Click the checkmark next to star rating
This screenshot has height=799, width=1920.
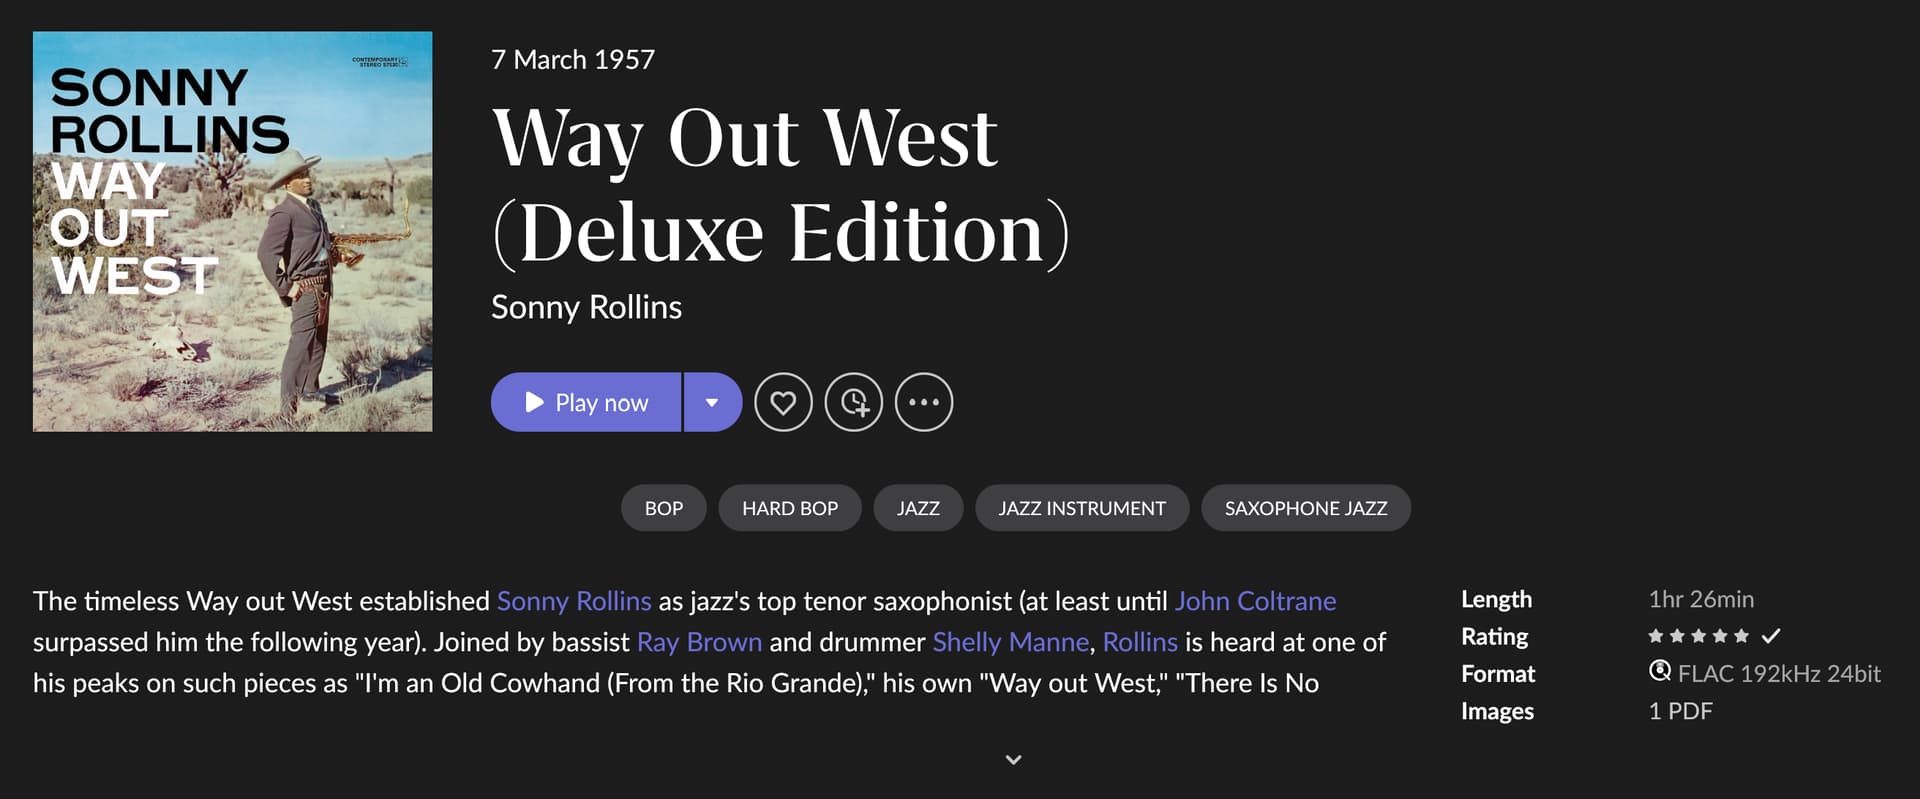[x=1771, y=636]
